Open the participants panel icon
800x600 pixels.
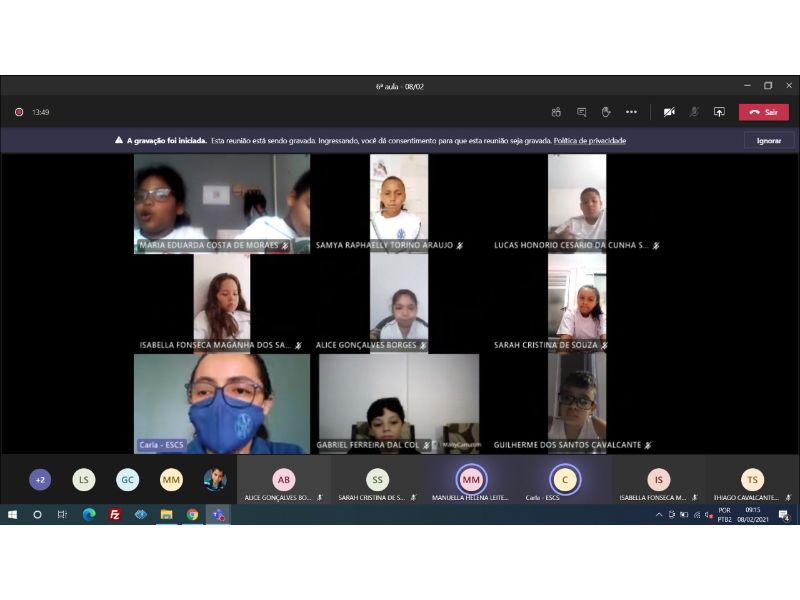click(x=556, y=112)
